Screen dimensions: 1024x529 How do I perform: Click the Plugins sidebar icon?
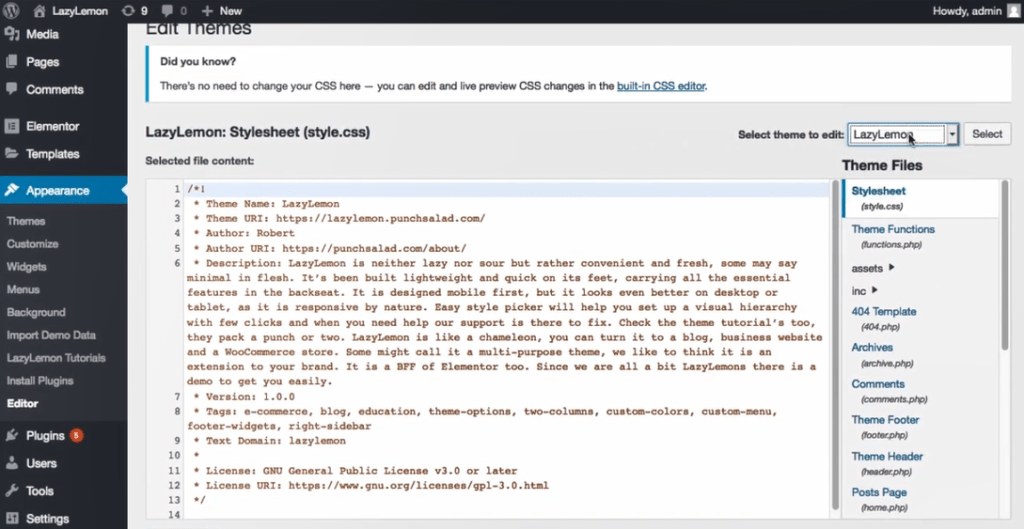coord(12,436)
